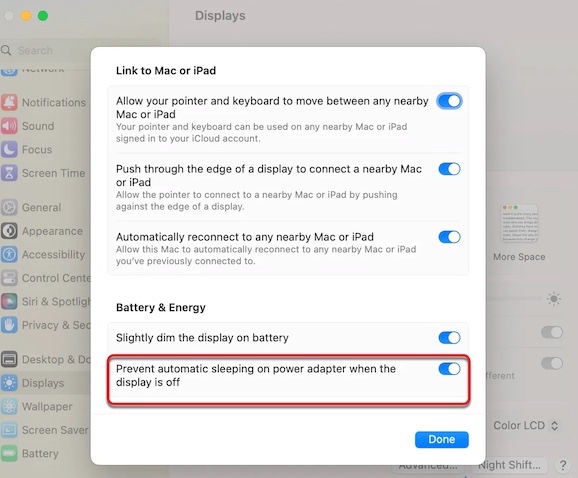
Task: Toggle Slightly dim the display on battery
Action: [x=449, y=338]
